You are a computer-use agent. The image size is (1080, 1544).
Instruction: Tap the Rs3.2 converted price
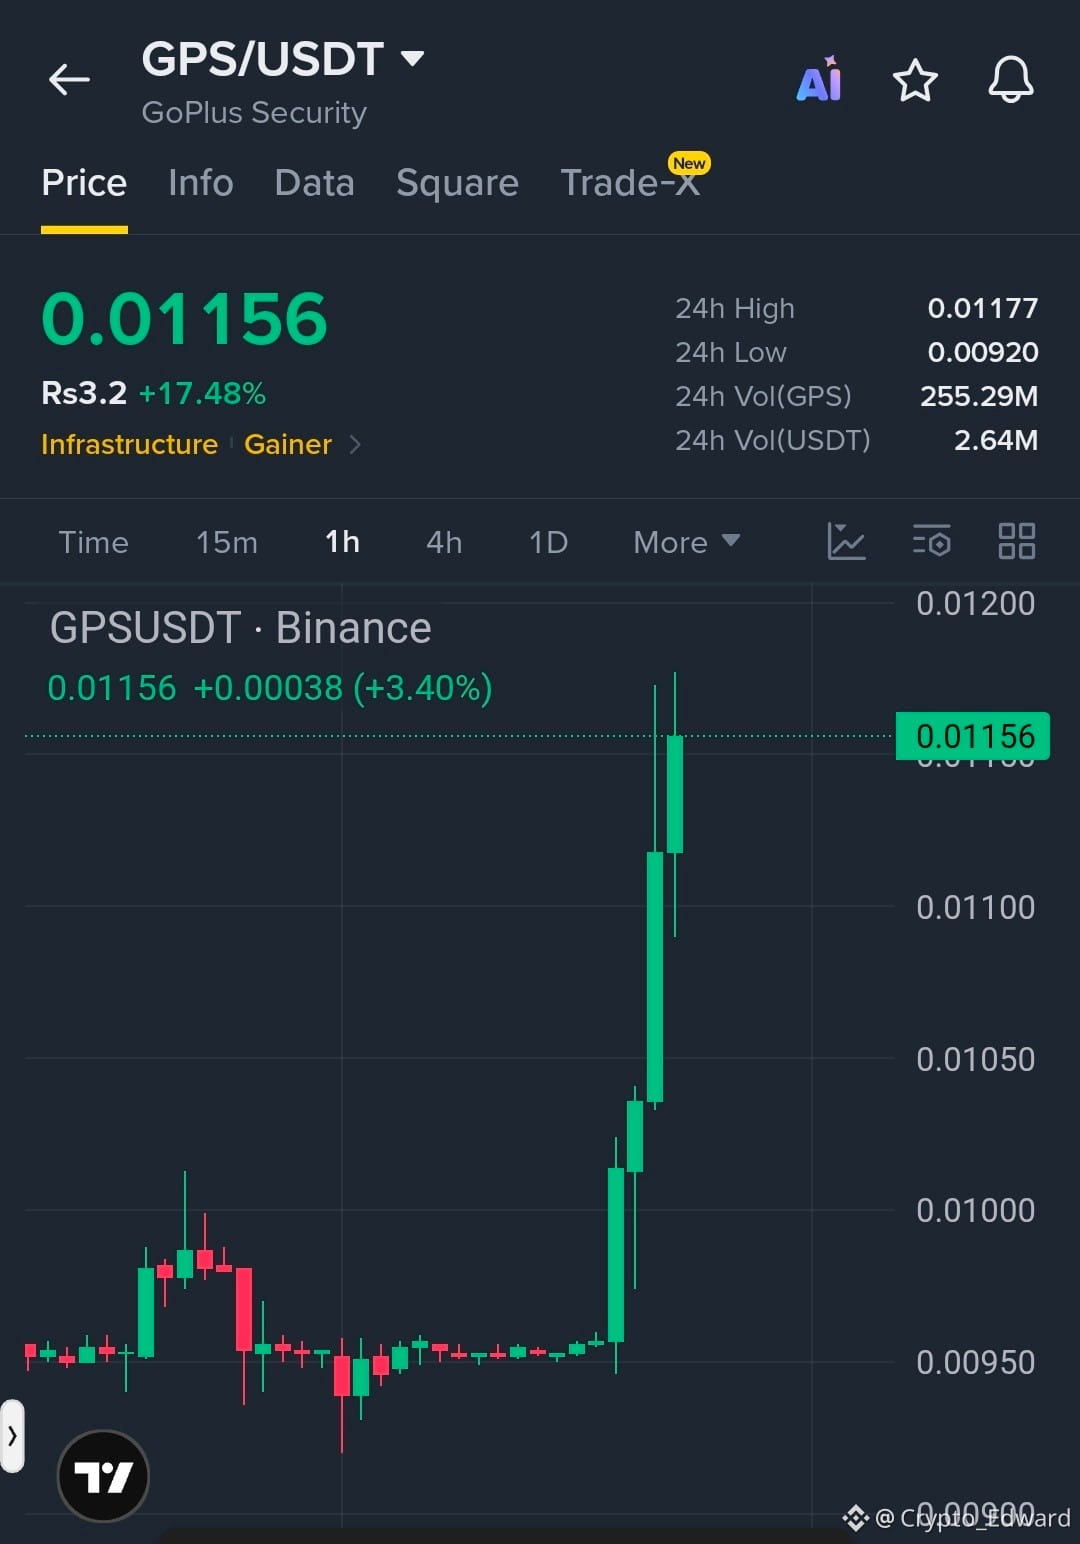pos(84,393)
